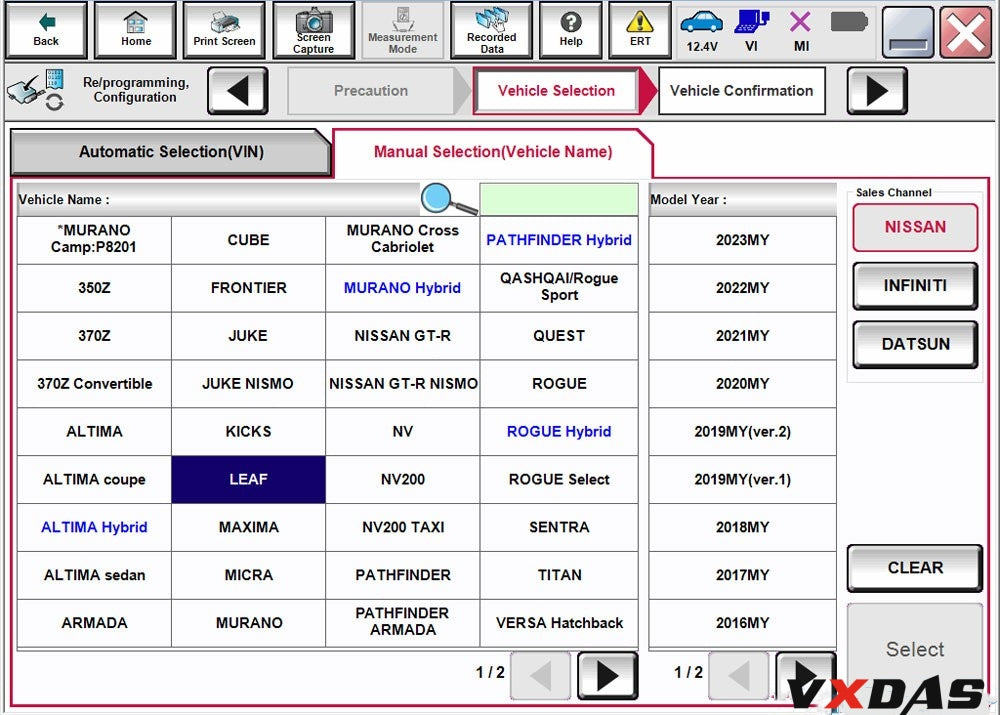1000x715 pixels.
Task: Go to the Home screen
Action: [x=135, y=30]
